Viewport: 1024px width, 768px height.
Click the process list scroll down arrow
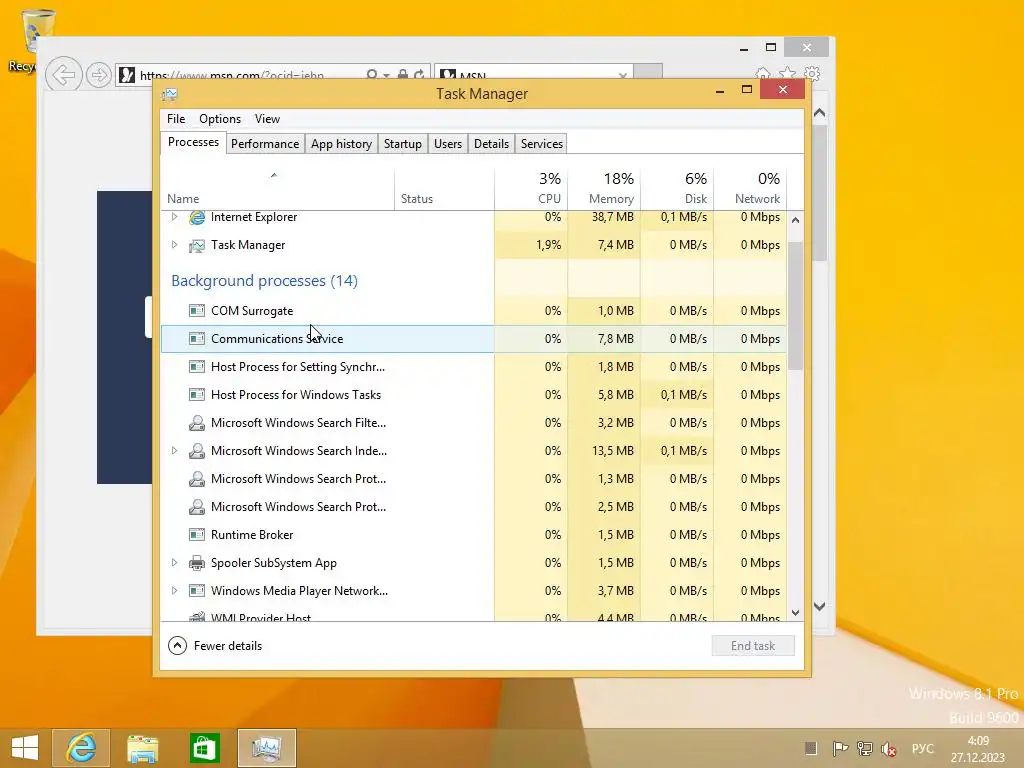tap(795, 613)
